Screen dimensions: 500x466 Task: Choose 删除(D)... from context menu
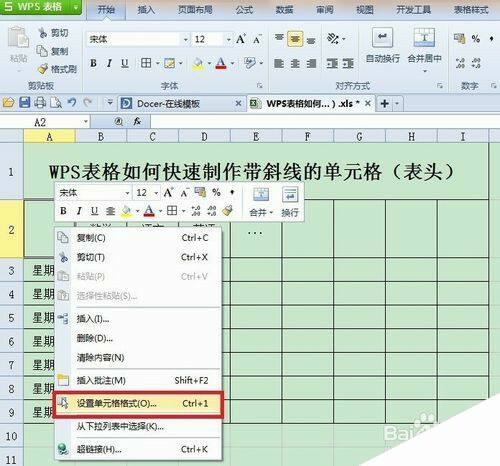(x=138, y=338)
